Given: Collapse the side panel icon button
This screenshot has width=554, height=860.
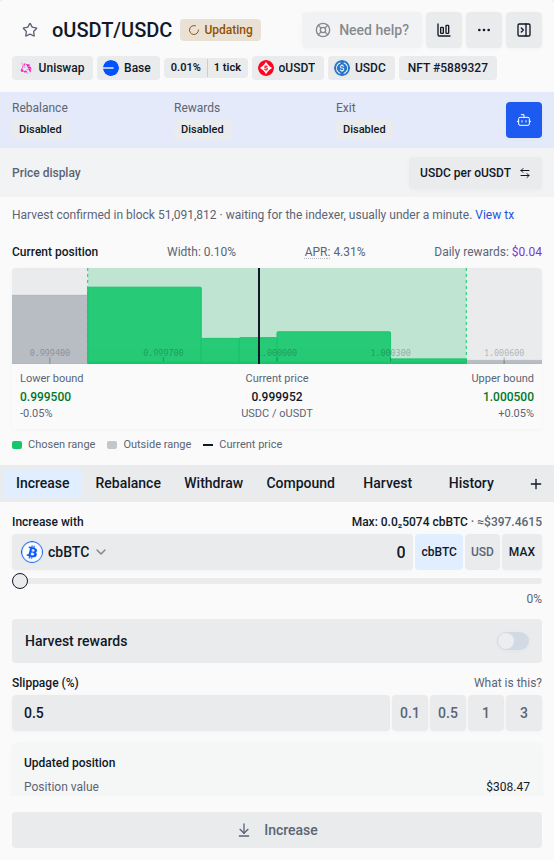Looking at the screenshot, I should pos(524,30).
